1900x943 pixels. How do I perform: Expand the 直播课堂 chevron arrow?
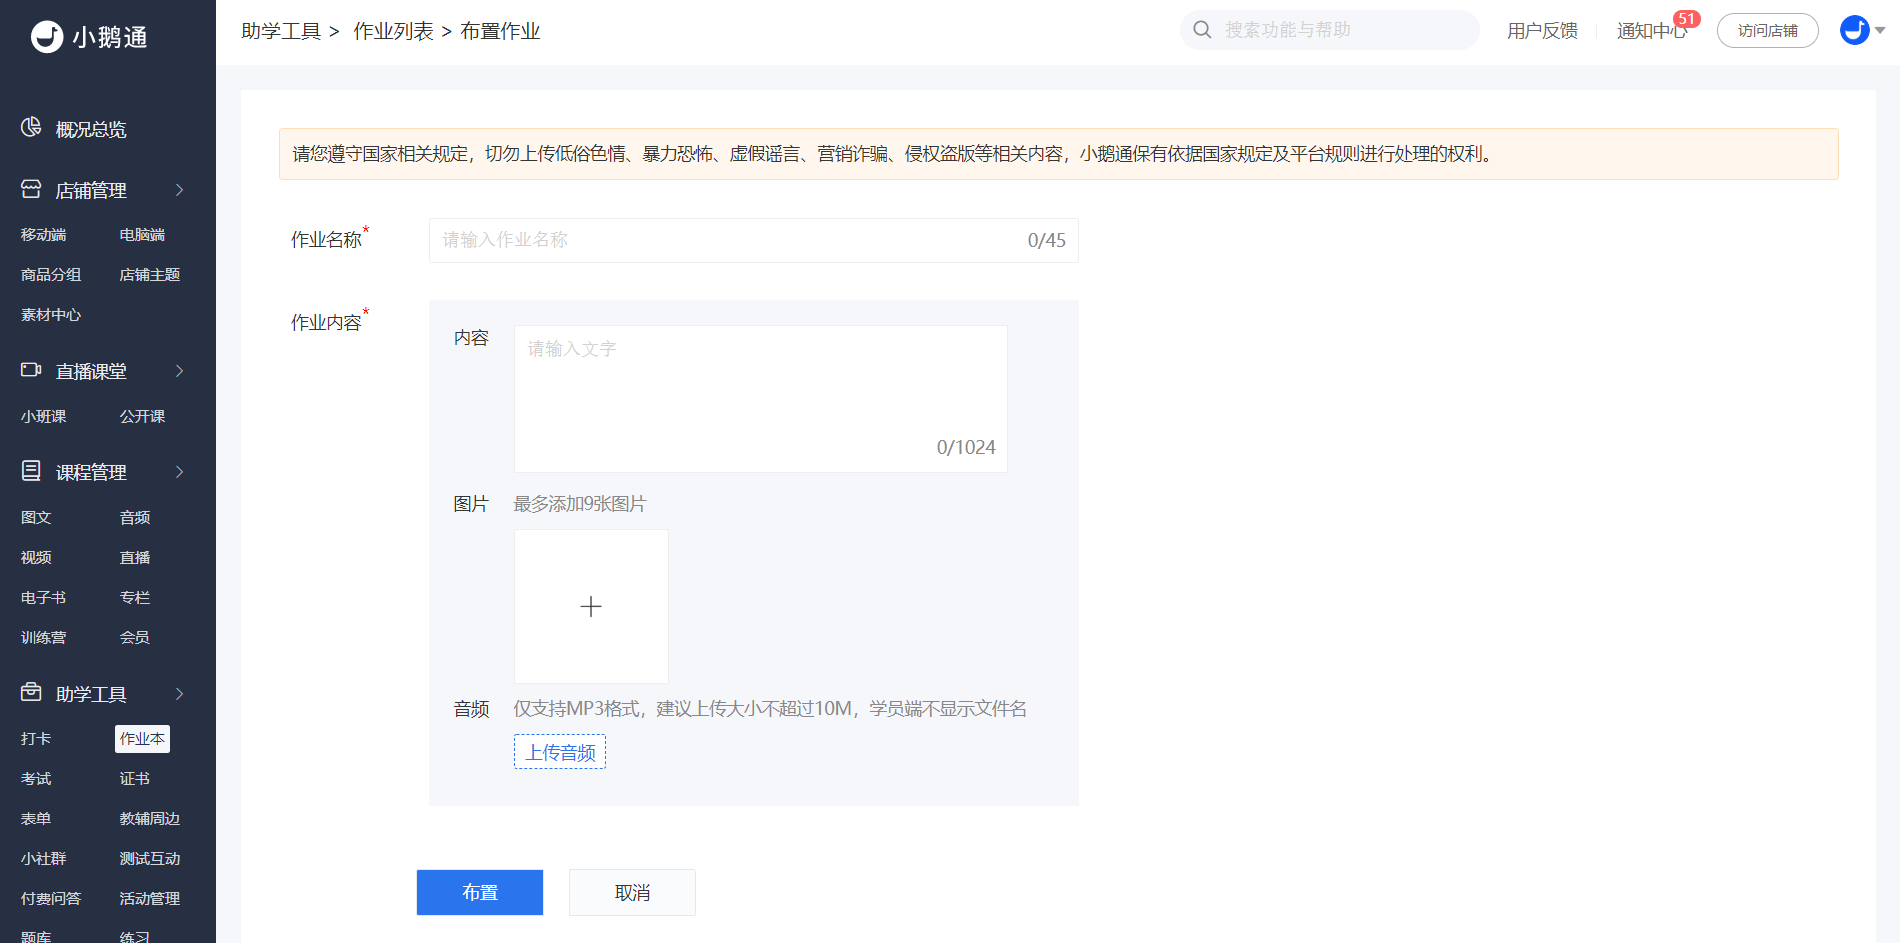click(x=180, y=371)
